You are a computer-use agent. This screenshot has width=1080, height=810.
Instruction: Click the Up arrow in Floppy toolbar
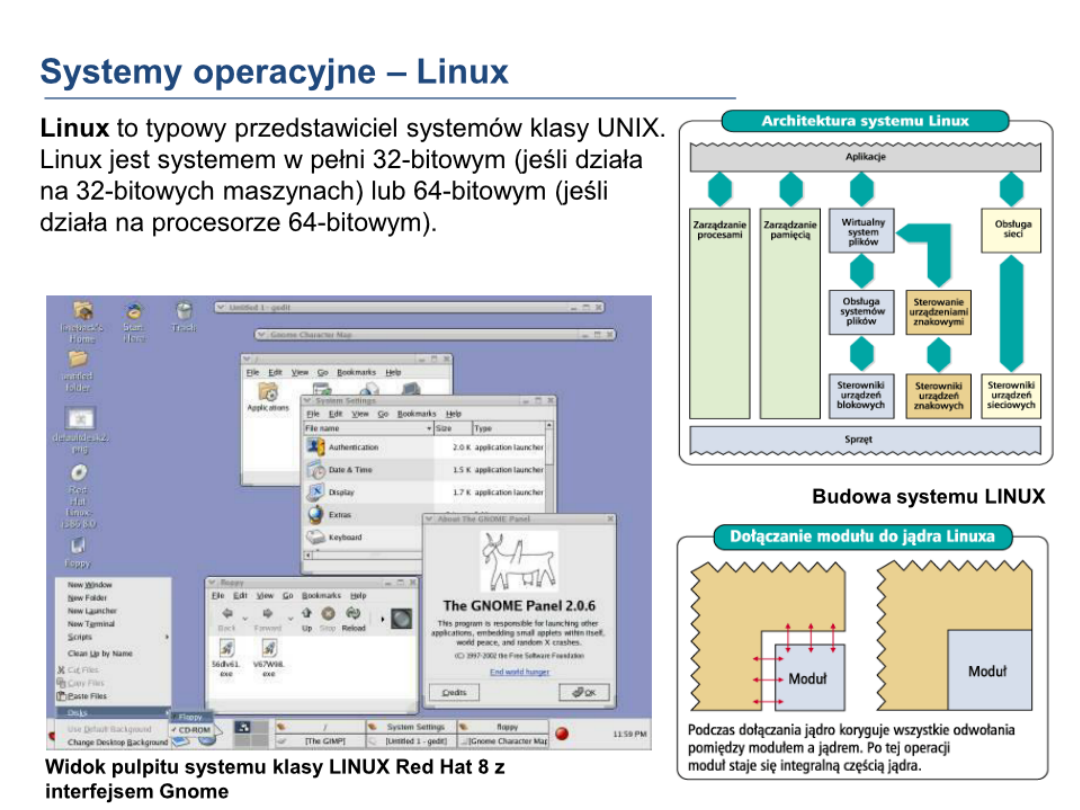tap(307, 614)
